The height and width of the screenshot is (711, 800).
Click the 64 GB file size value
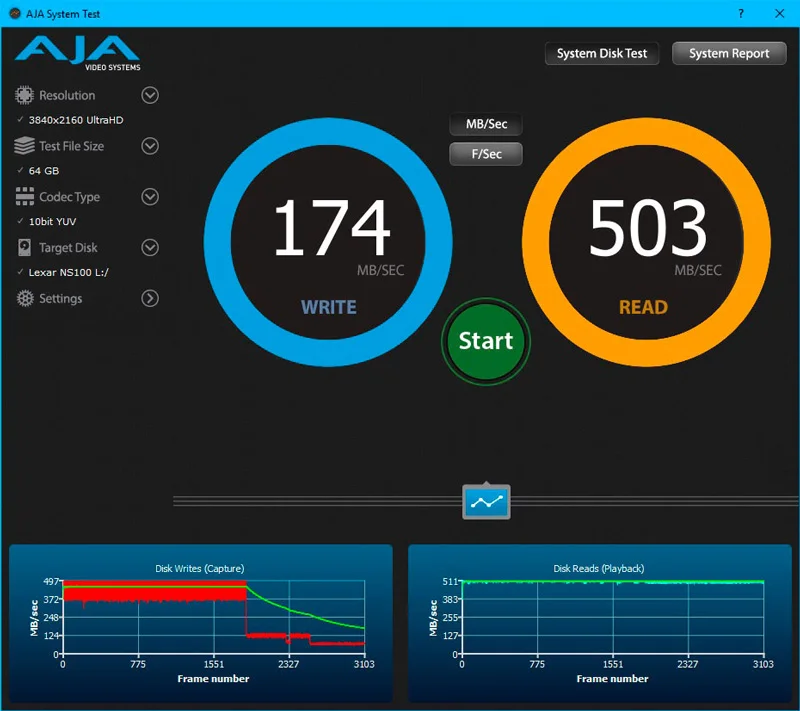coord(44,171)
